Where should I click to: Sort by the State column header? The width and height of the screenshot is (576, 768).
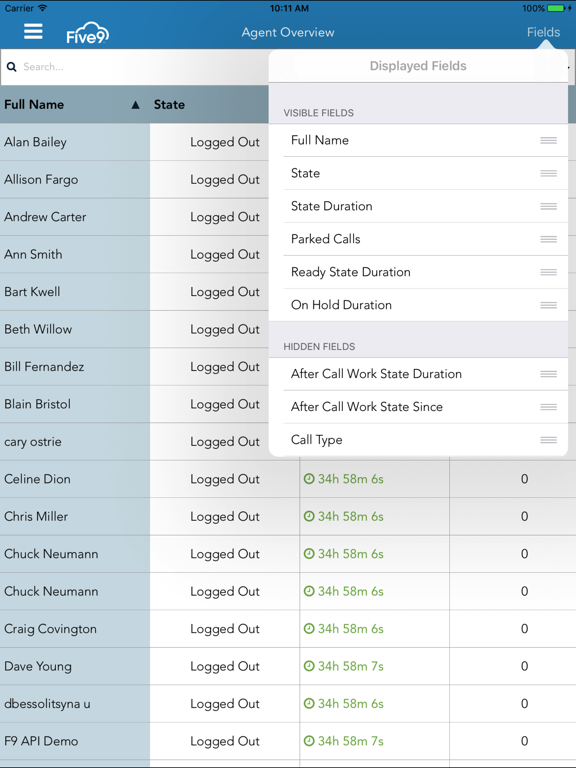coord(169,104)
